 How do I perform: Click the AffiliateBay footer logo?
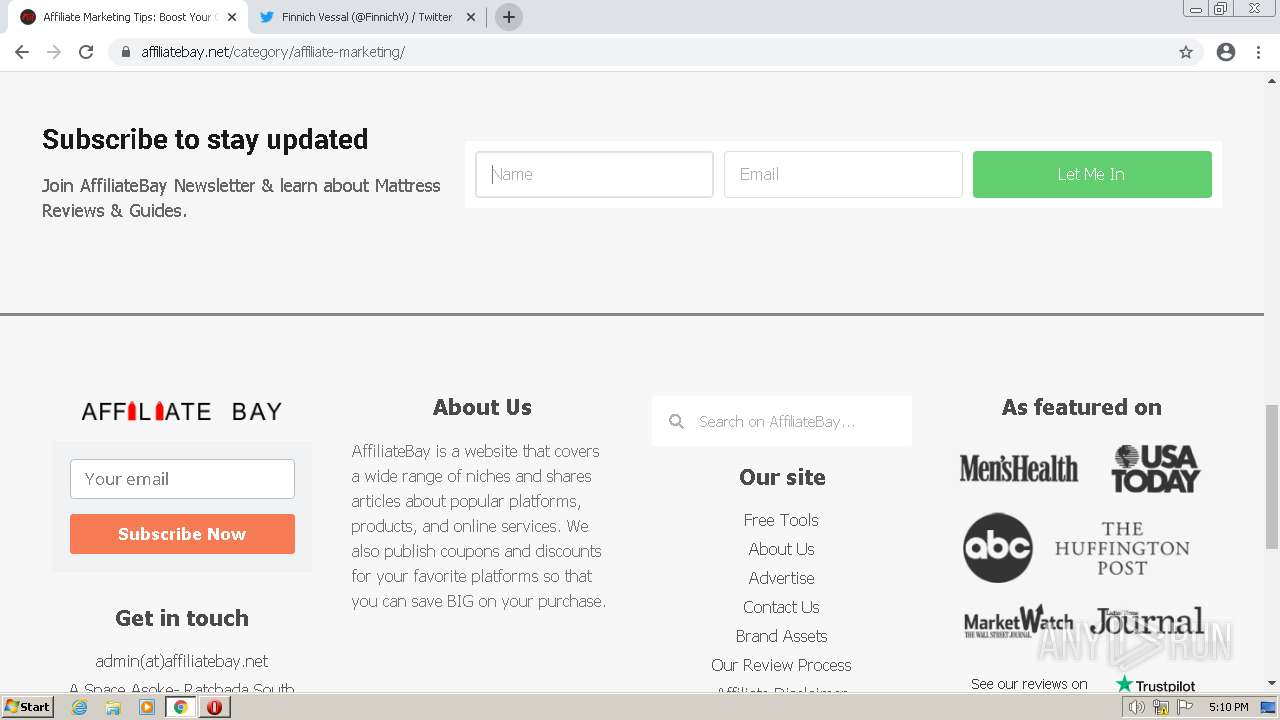click(182, 411)
